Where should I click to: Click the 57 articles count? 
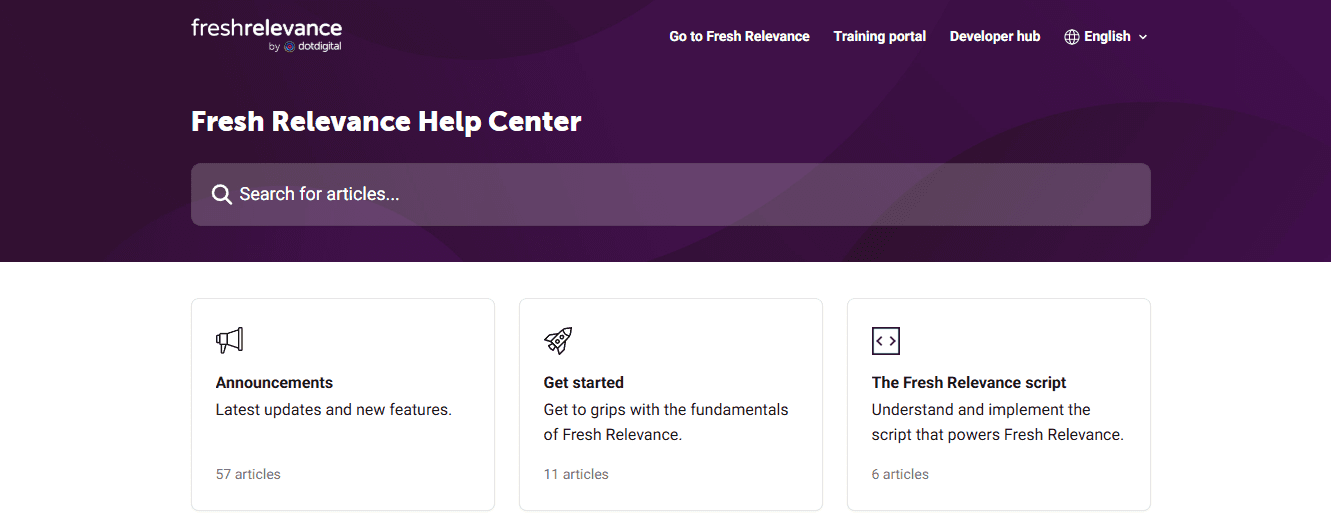point(248,474)
